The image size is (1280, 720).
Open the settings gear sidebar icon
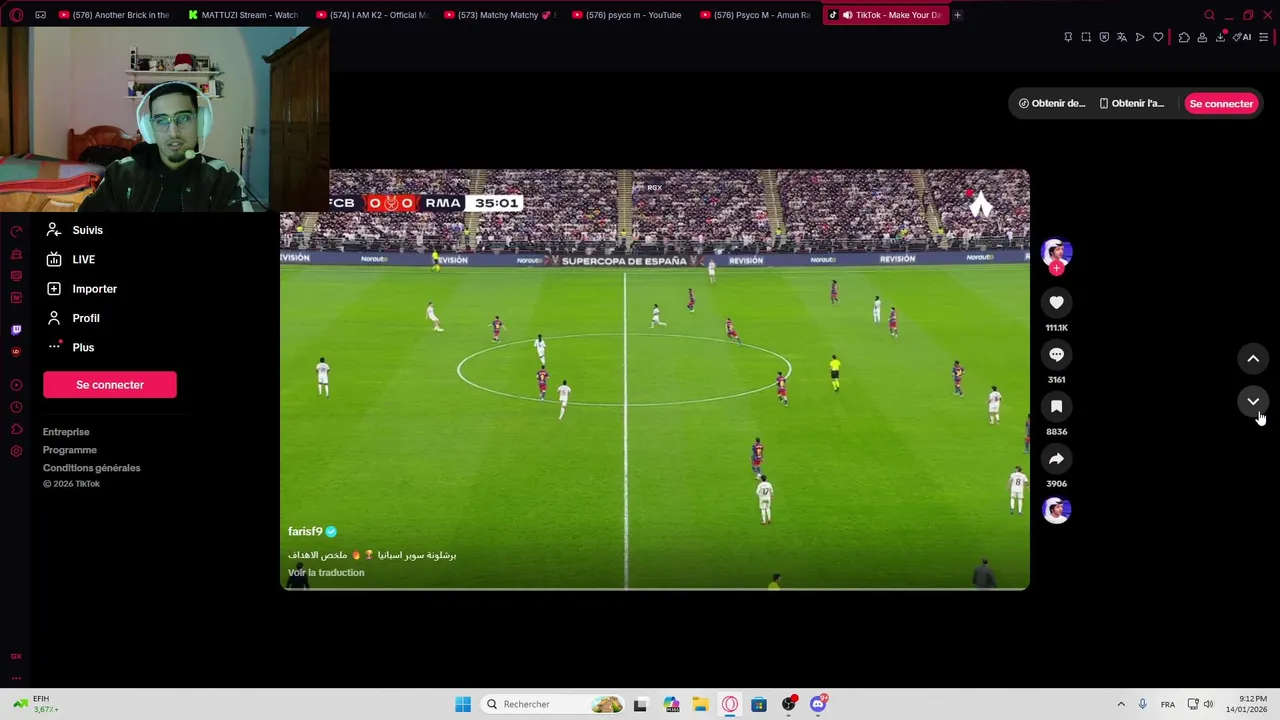[16, 451]
